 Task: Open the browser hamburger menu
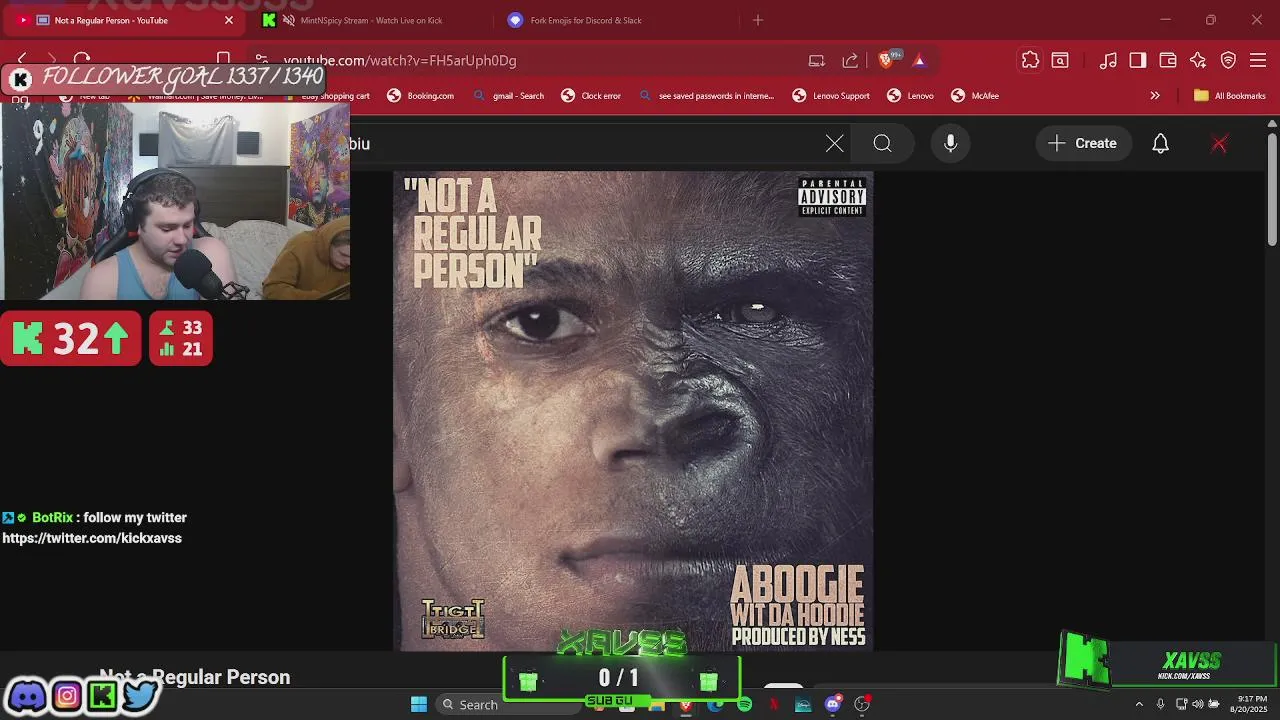[x=1259, y=60]
